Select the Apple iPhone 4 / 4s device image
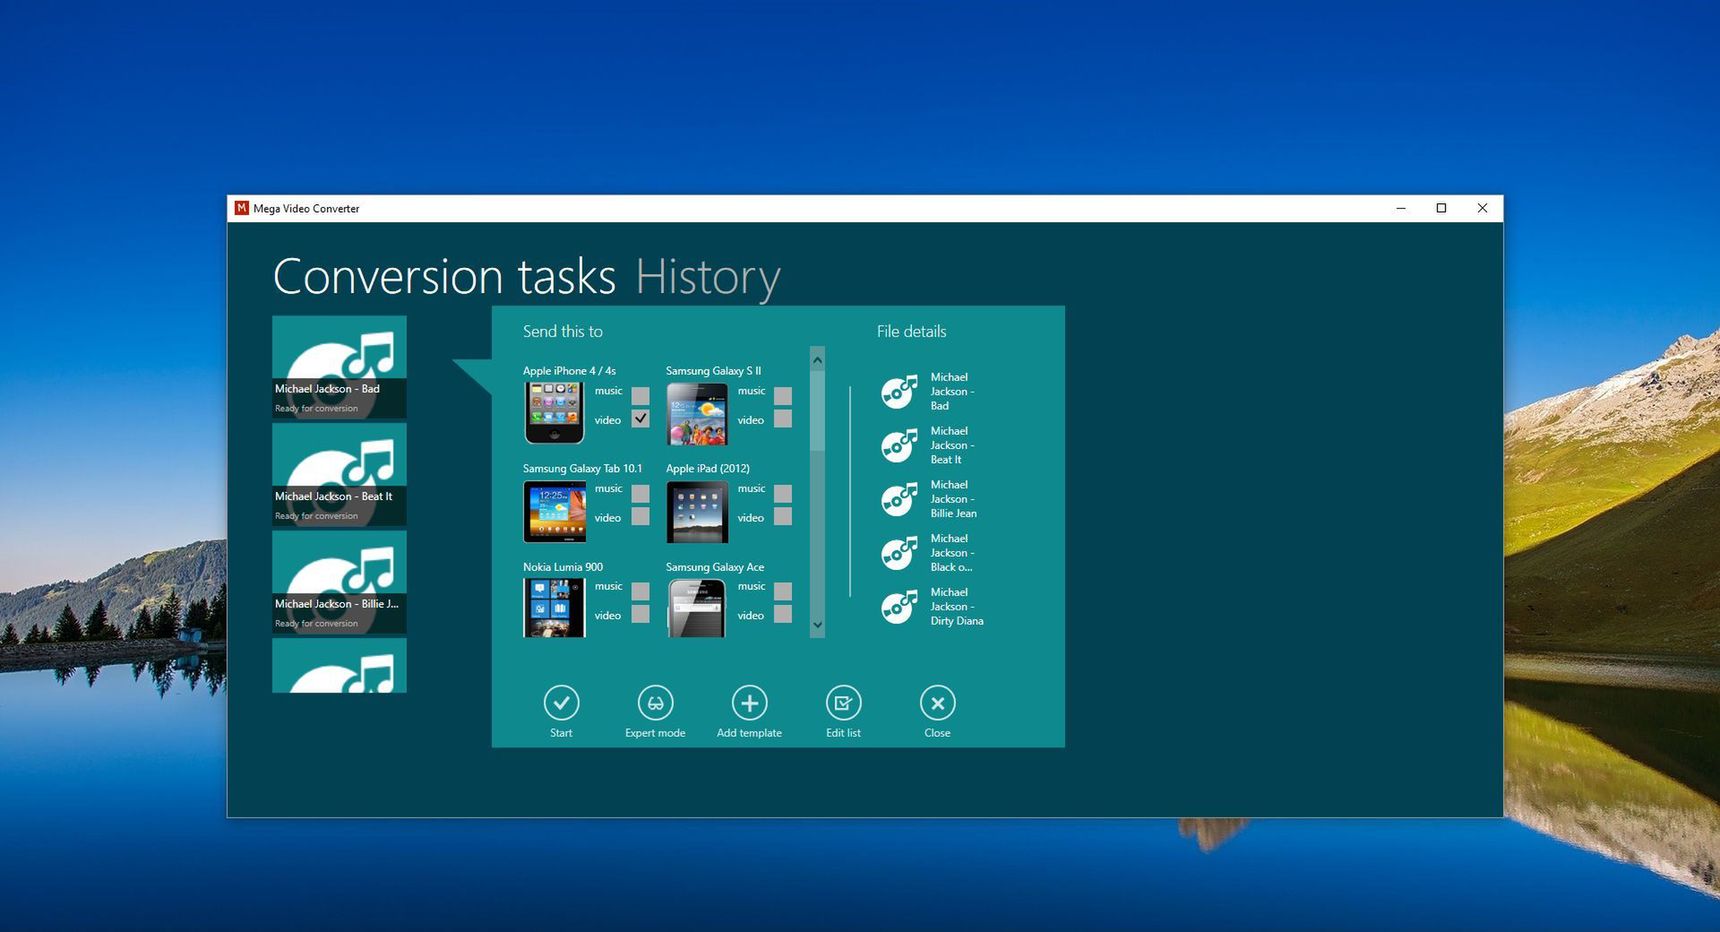This screenshot has height=932, width=1720. pos(554,412)
